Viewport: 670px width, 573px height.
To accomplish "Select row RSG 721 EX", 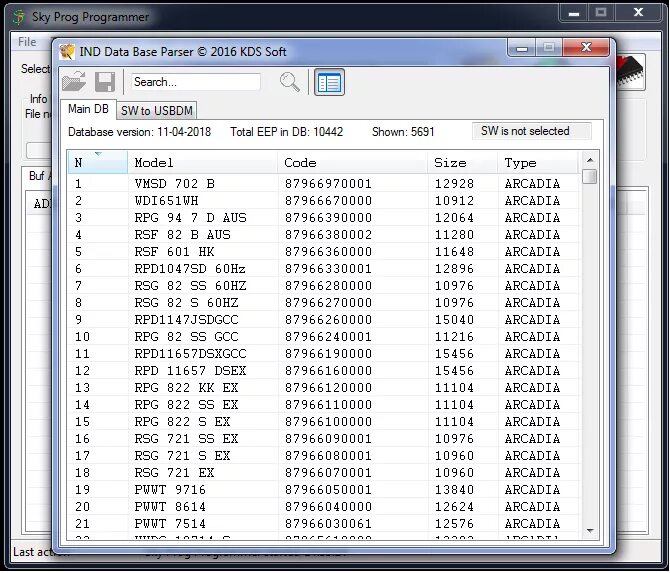I will pos(323,473).
